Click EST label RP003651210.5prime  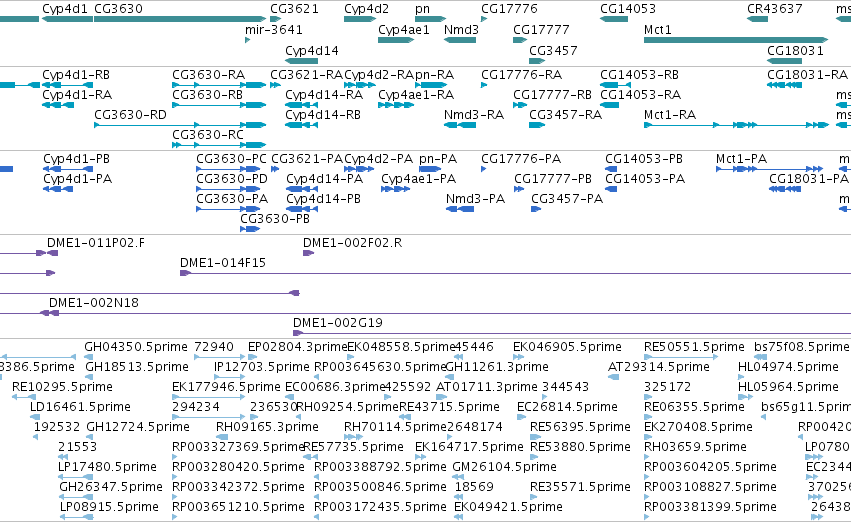pos(238,507)
